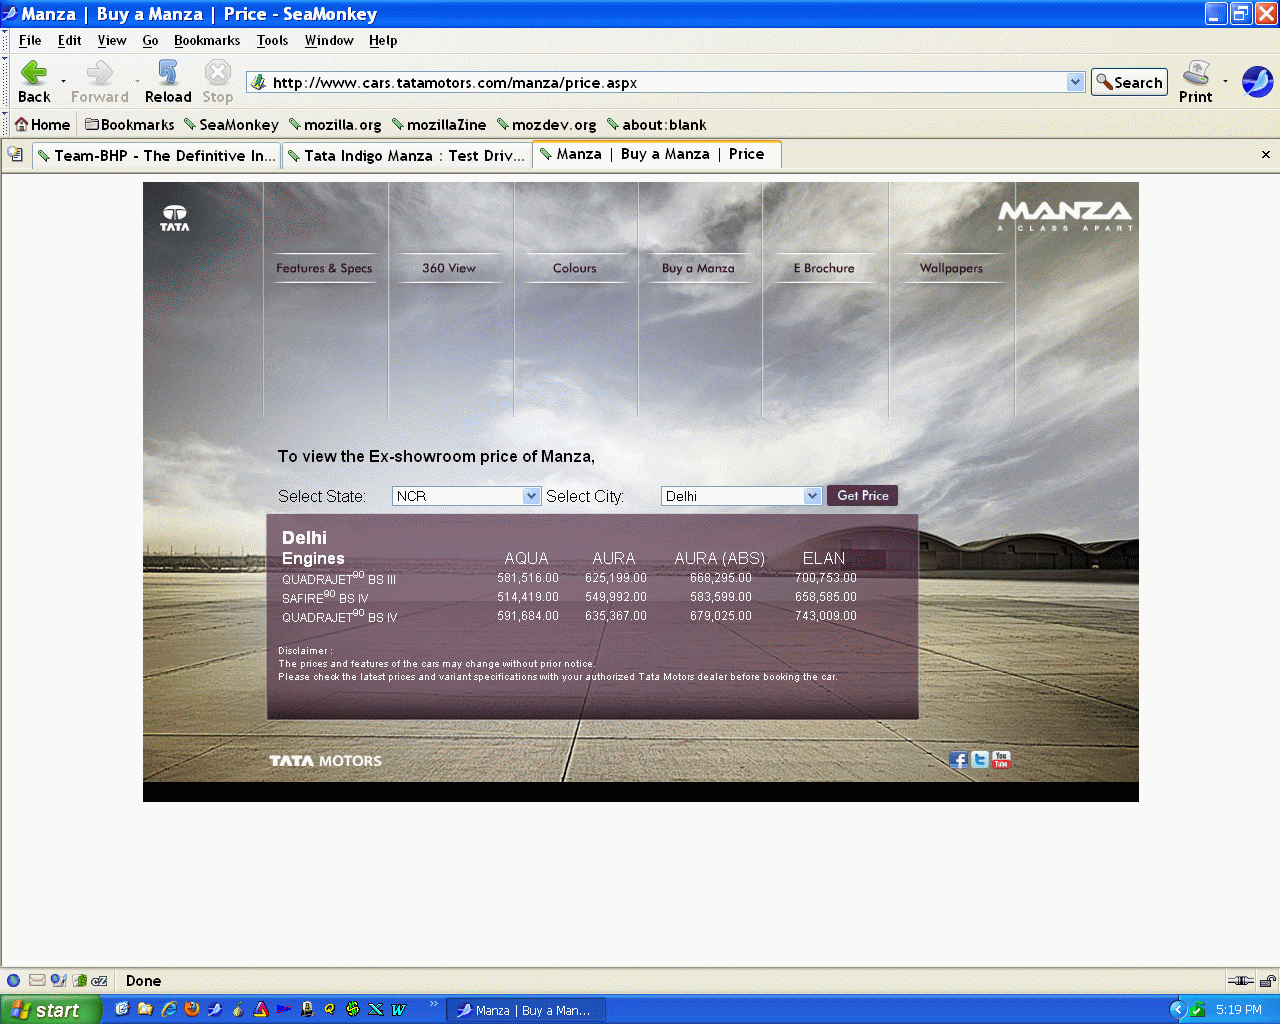Open the Print button dropdown arrow
This screenshot has width=1280, height=1024.
coord(1225,82)
